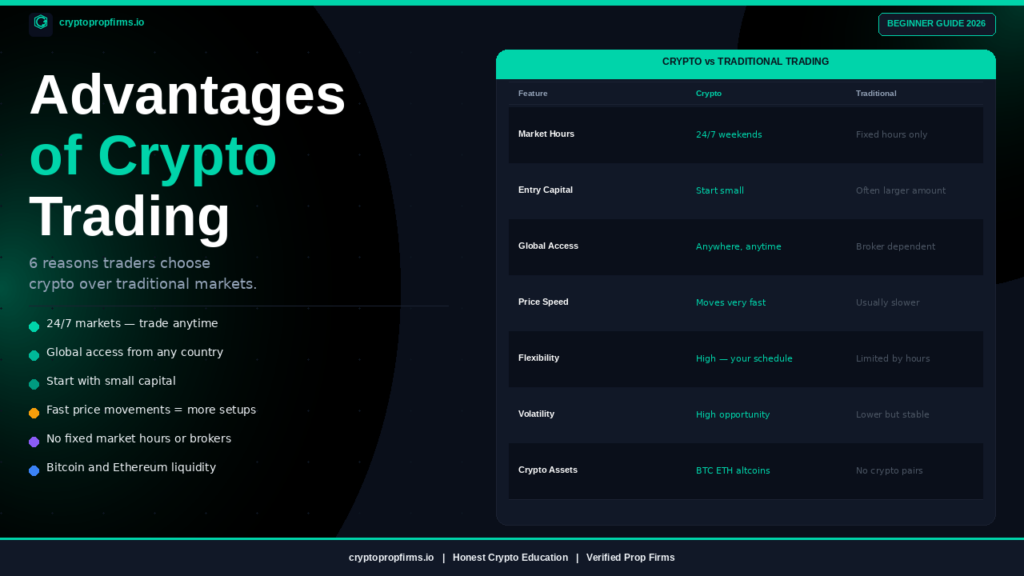1024x576 pixels.
Task: Click the 'No crypto pairs' cell
Action: [x=889, y=471]
